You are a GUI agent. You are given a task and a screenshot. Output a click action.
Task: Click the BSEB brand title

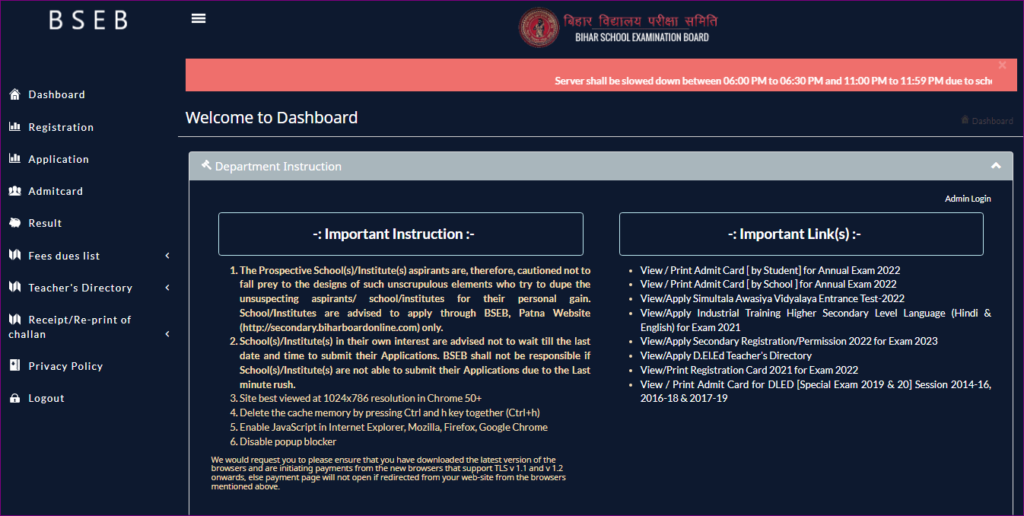[x=88, y=20]
